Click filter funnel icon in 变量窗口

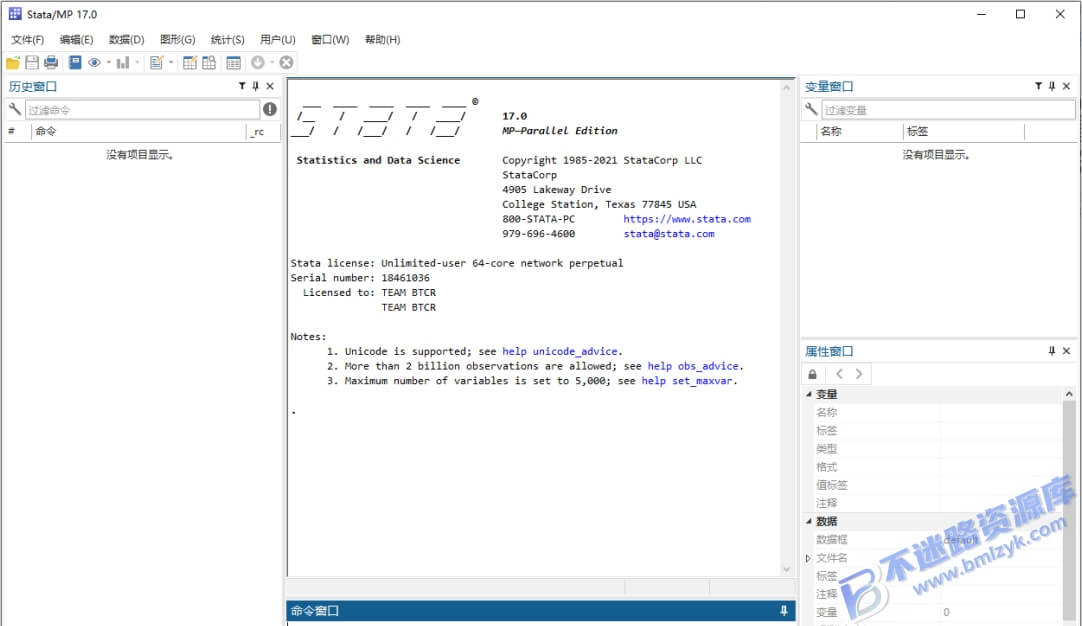[x=1038, y=86]
